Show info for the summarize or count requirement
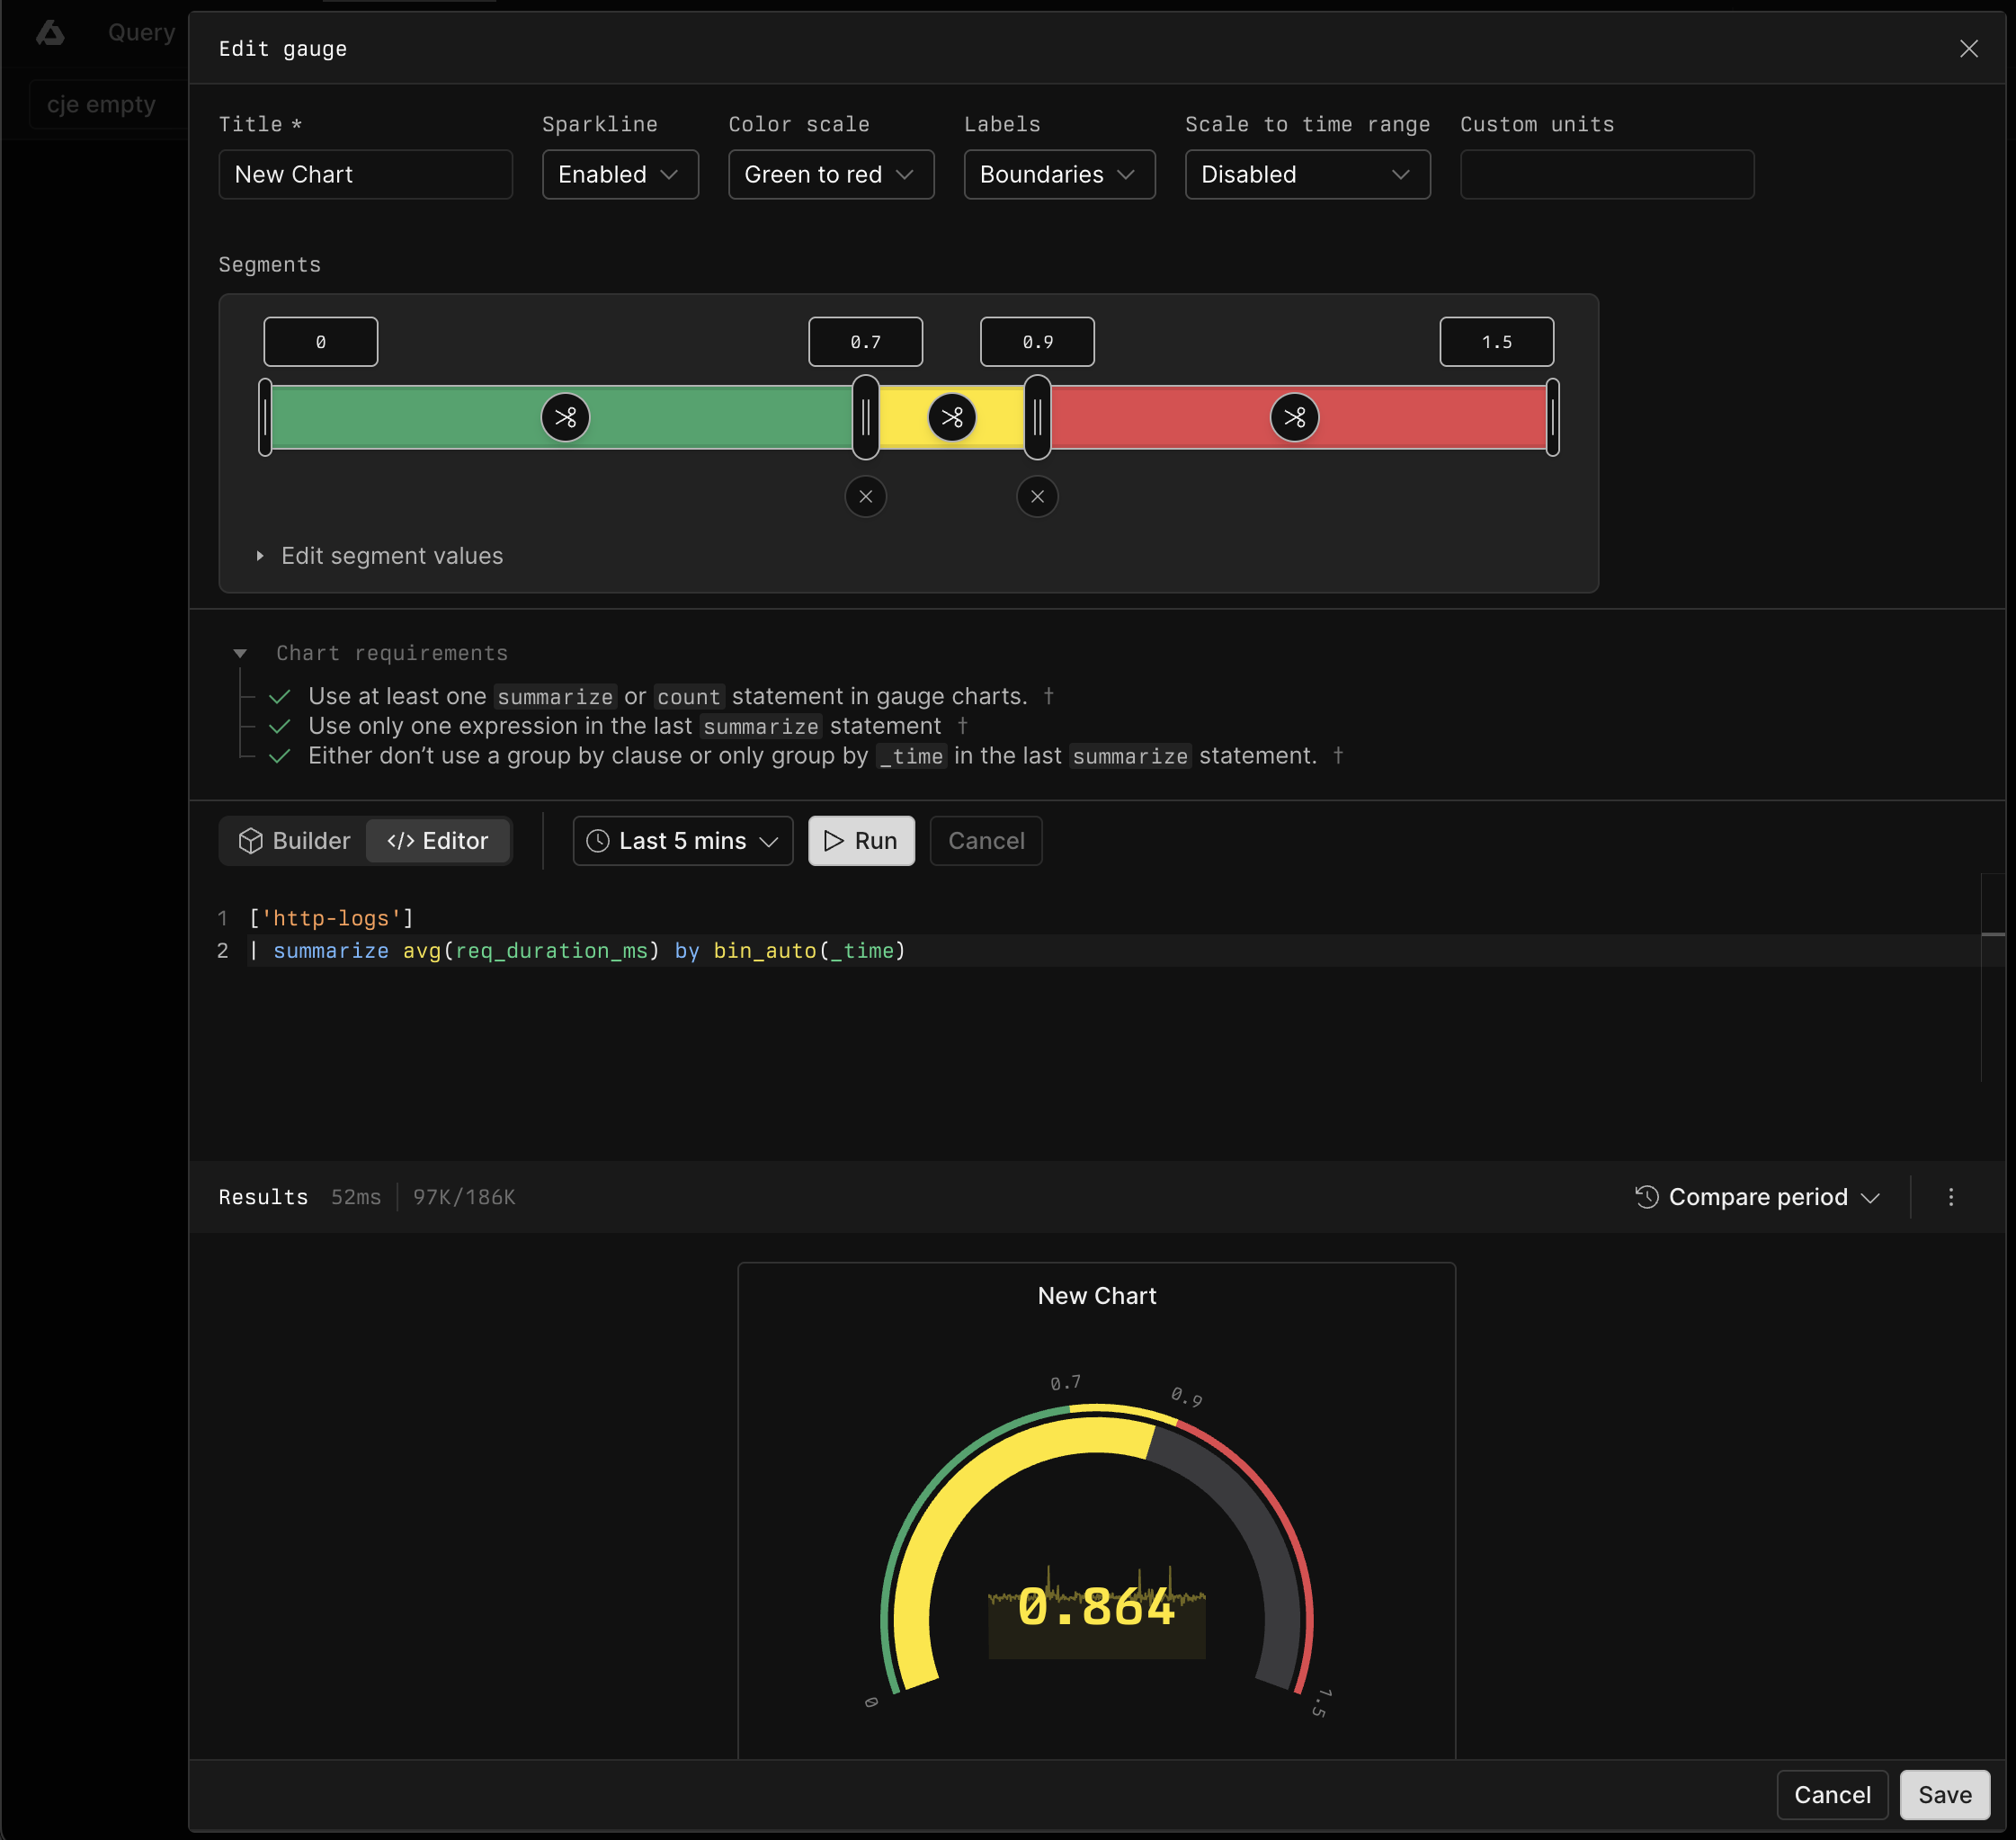This screenshot has height=1840, width=2016. pos(1048,695)
